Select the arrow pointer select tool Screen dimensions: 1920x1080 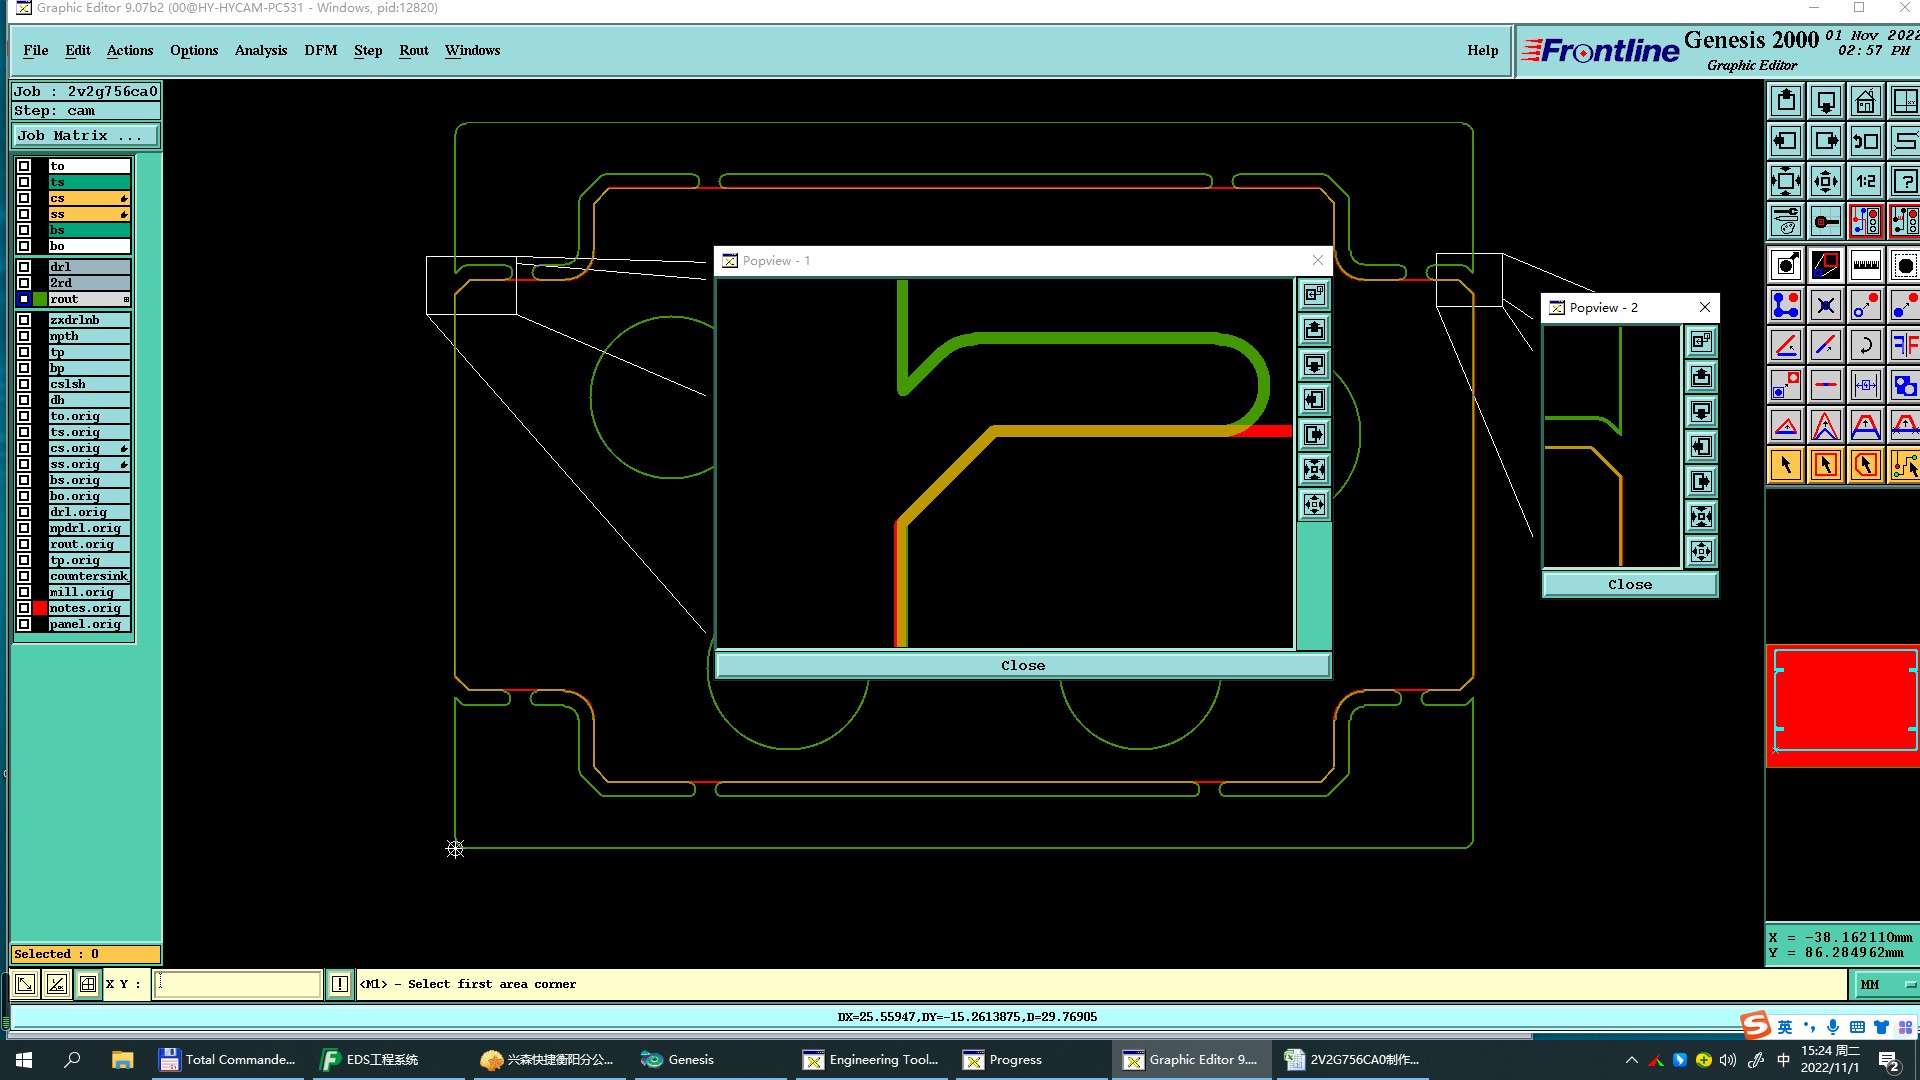click(1786, 465)
